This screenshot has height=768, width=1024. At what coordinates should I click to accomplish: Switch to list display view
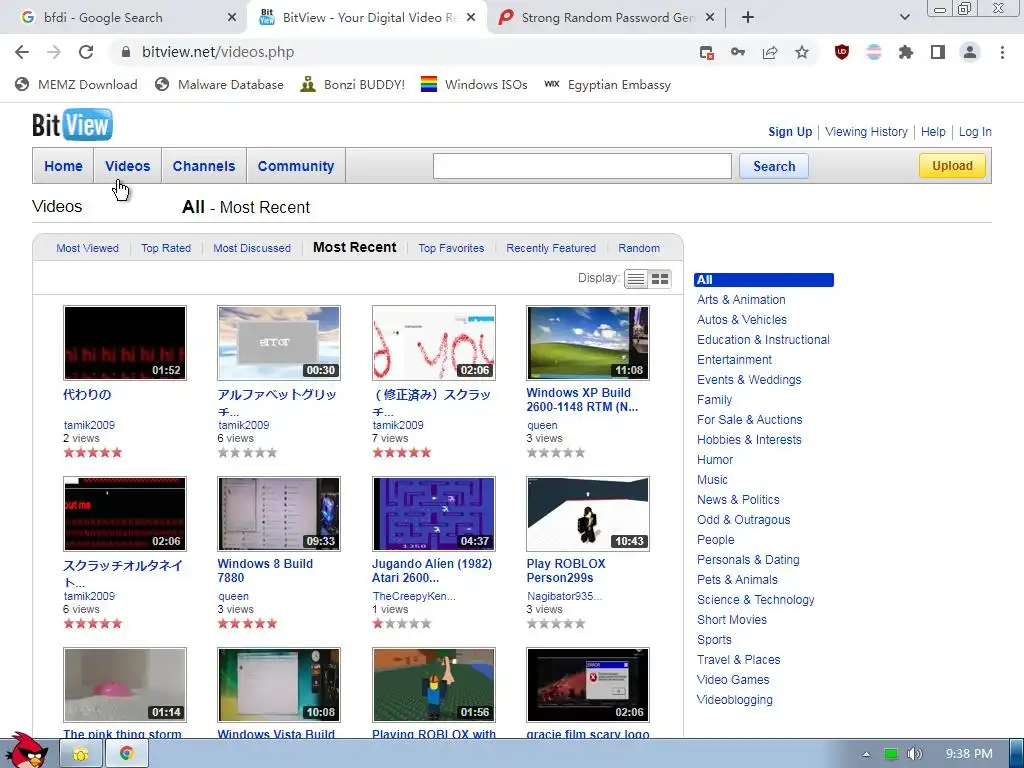pyautogui.click(x=635, y=279)
